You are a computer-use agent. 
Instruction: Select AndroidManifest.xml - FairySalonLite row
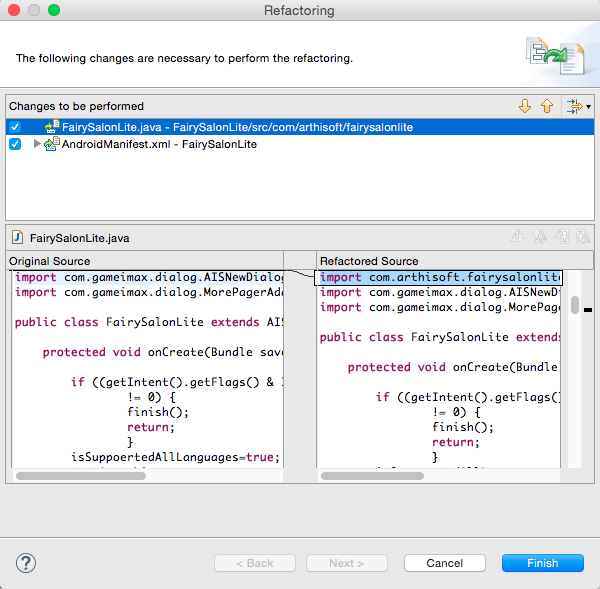(300, 144)
